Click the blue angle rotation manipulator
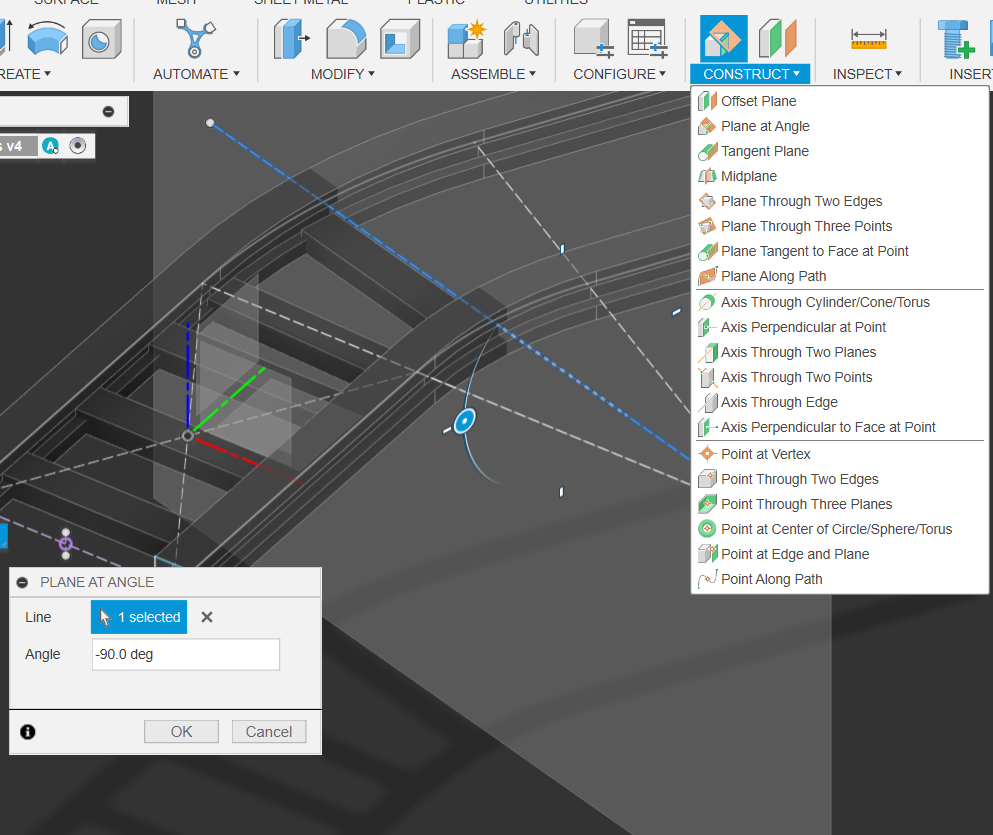Viewport: 993px width, 835px height. click(464, 421)
